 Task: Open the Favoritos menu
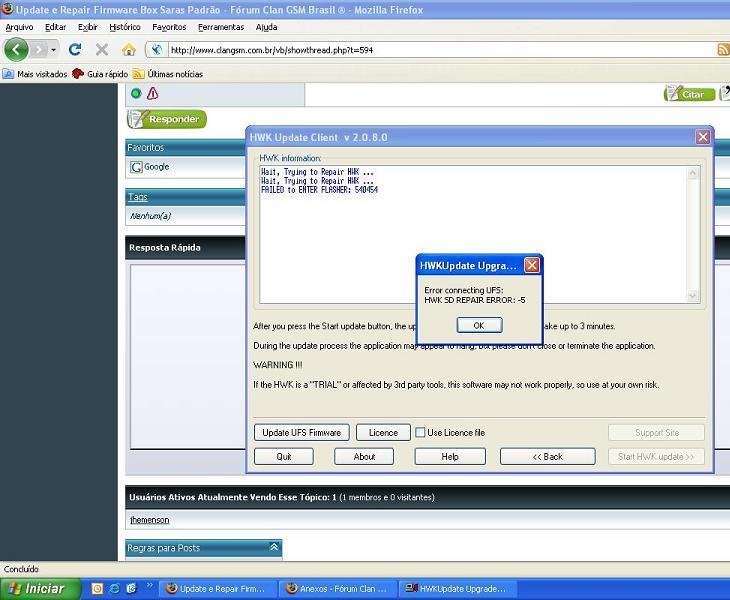click(x=169, y=27)
